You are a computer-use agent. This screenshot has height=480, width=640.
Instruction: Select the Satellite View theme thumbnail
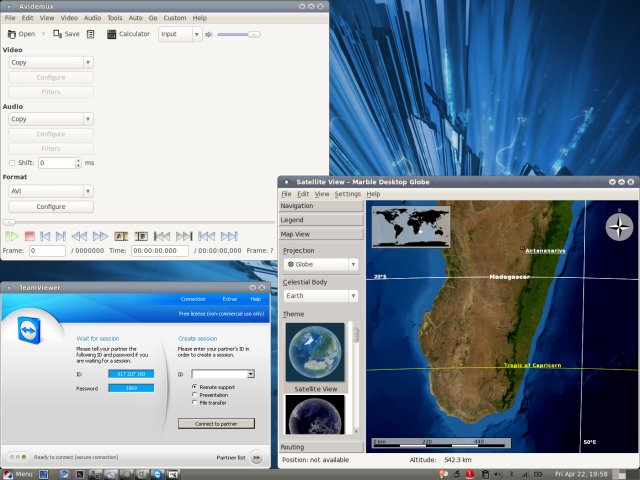point(313,352)
